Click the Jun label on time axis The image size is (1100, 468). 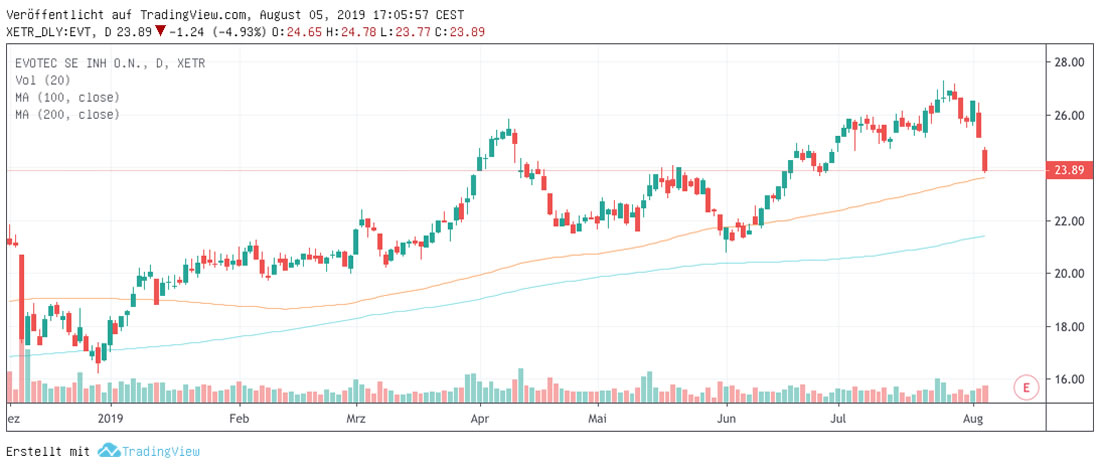(x=727, y=418)
